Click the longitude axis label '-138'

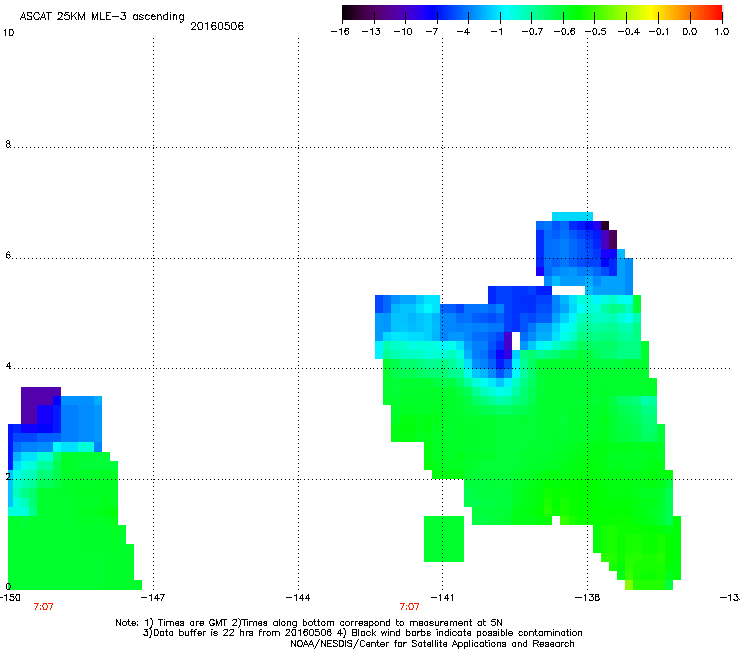(x=588, y=597)
